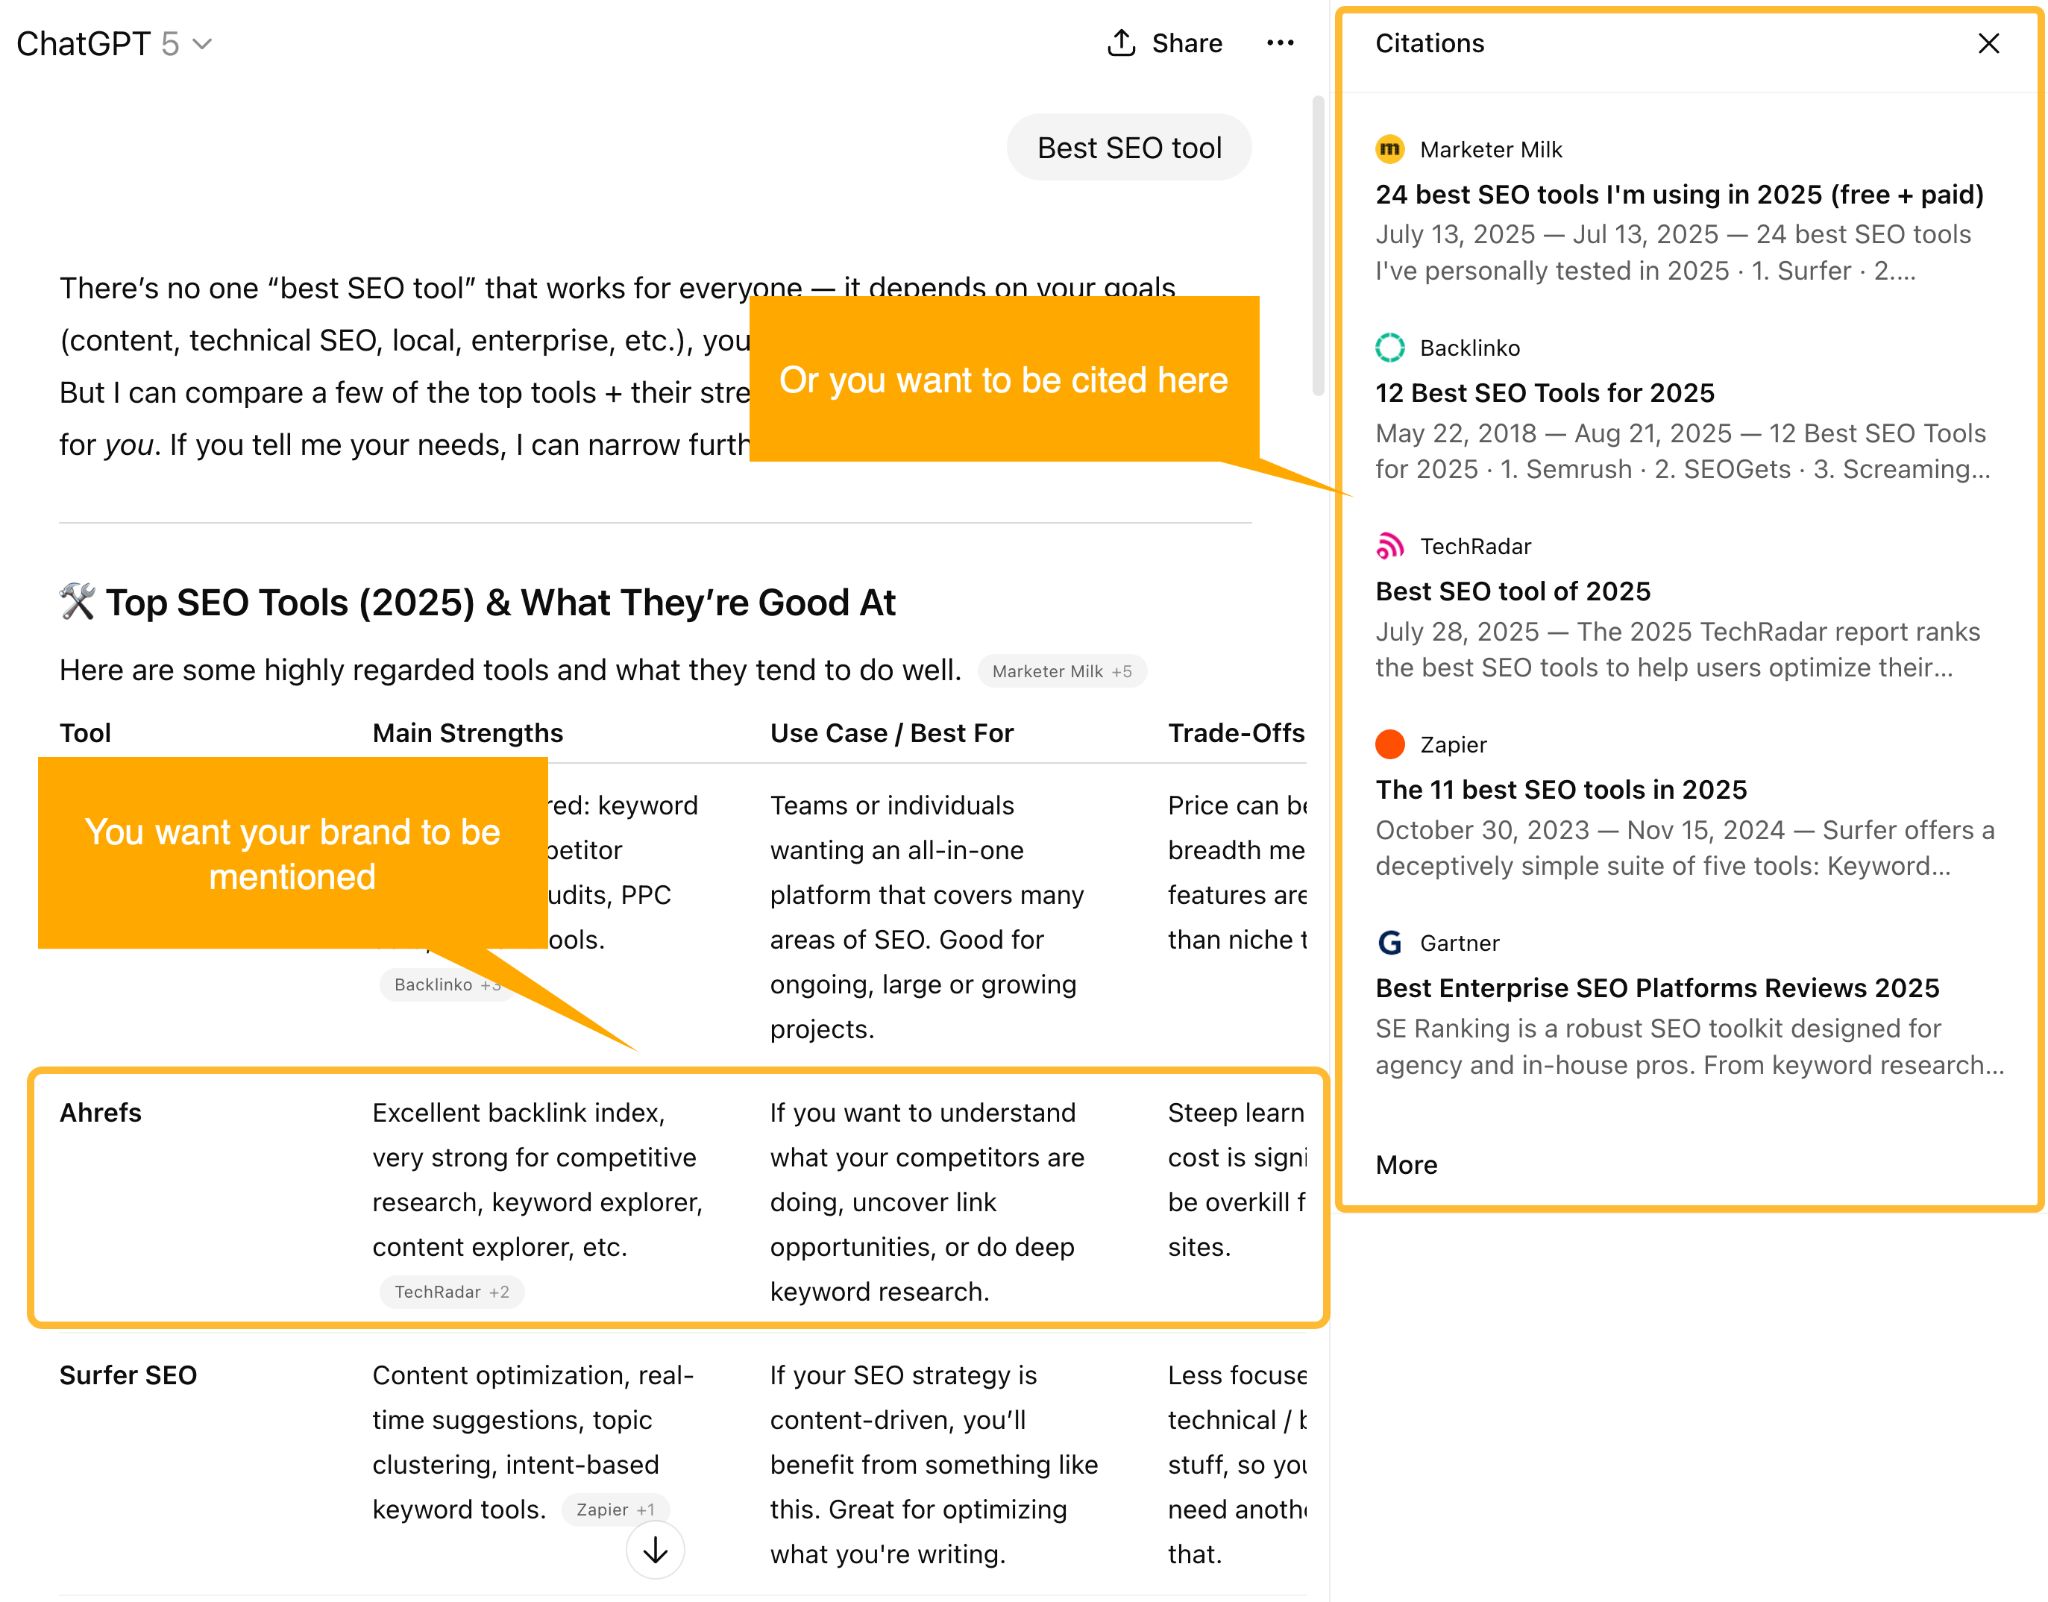This screenshot has width=2048, height=1602.
Task: Click the TechRadar logo icon
Action: point(1390,546)
